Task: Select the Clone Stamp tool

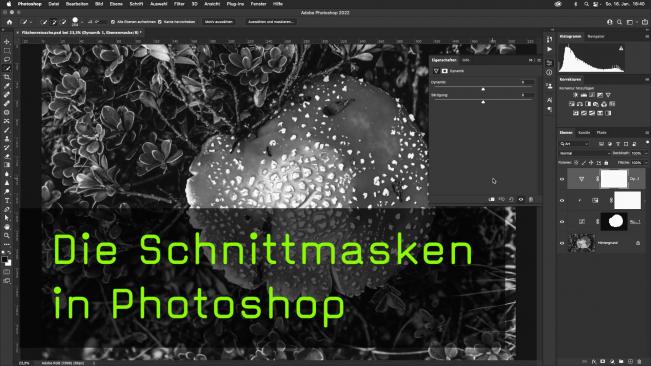Action: [x=7, y=139]
